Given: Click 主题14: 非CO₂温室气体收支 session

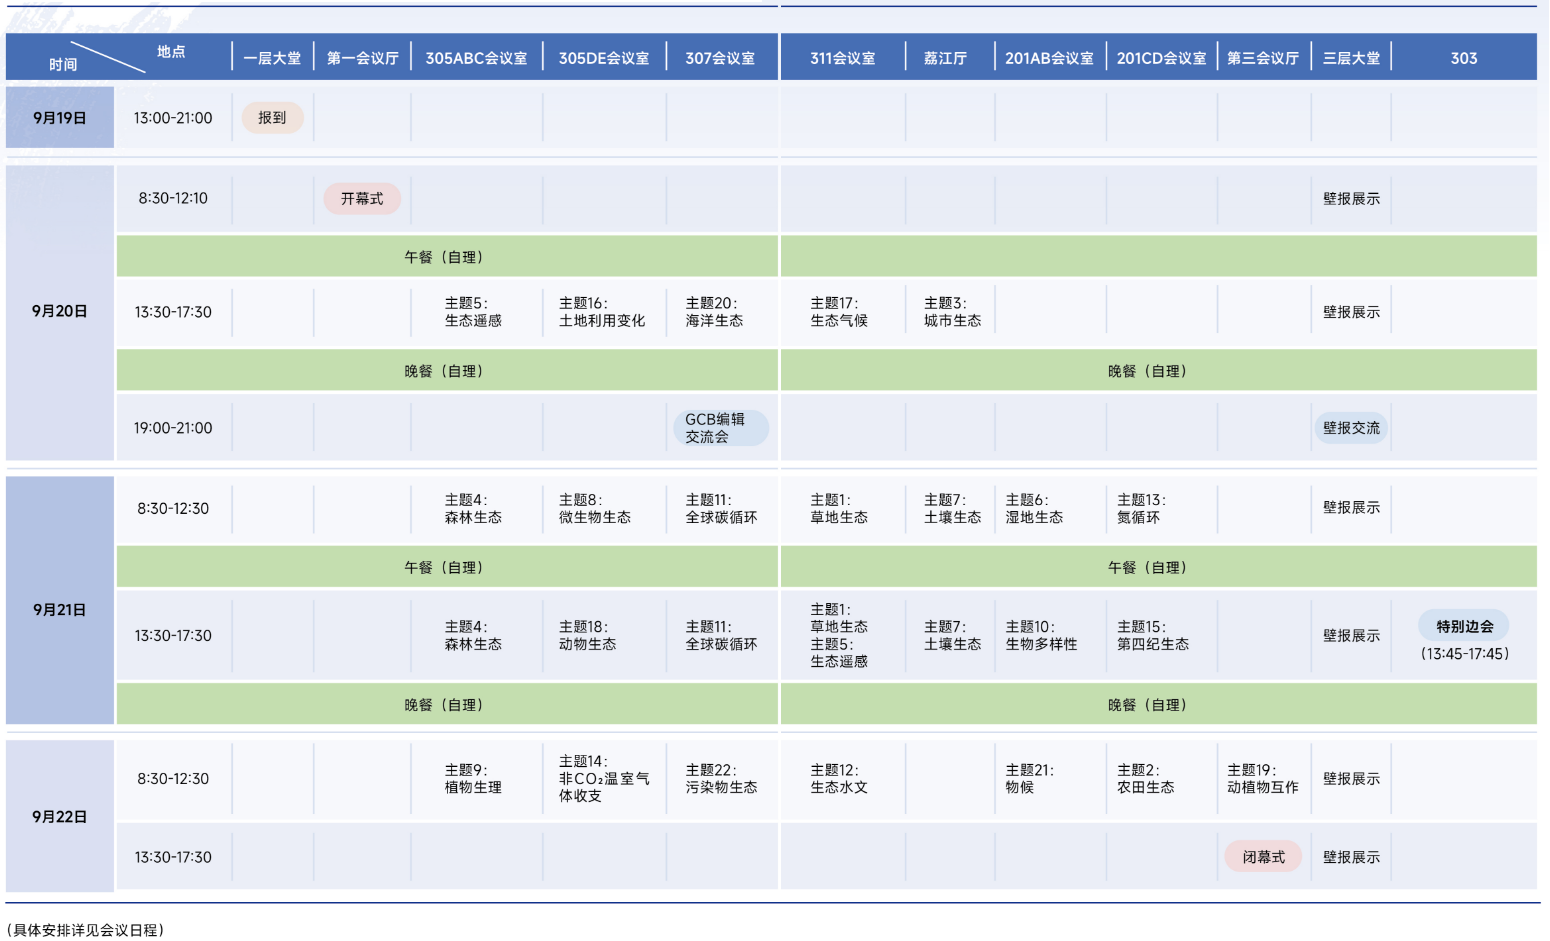Looking at the screenshot, I should pyautogui.click(x=604, y=778).
